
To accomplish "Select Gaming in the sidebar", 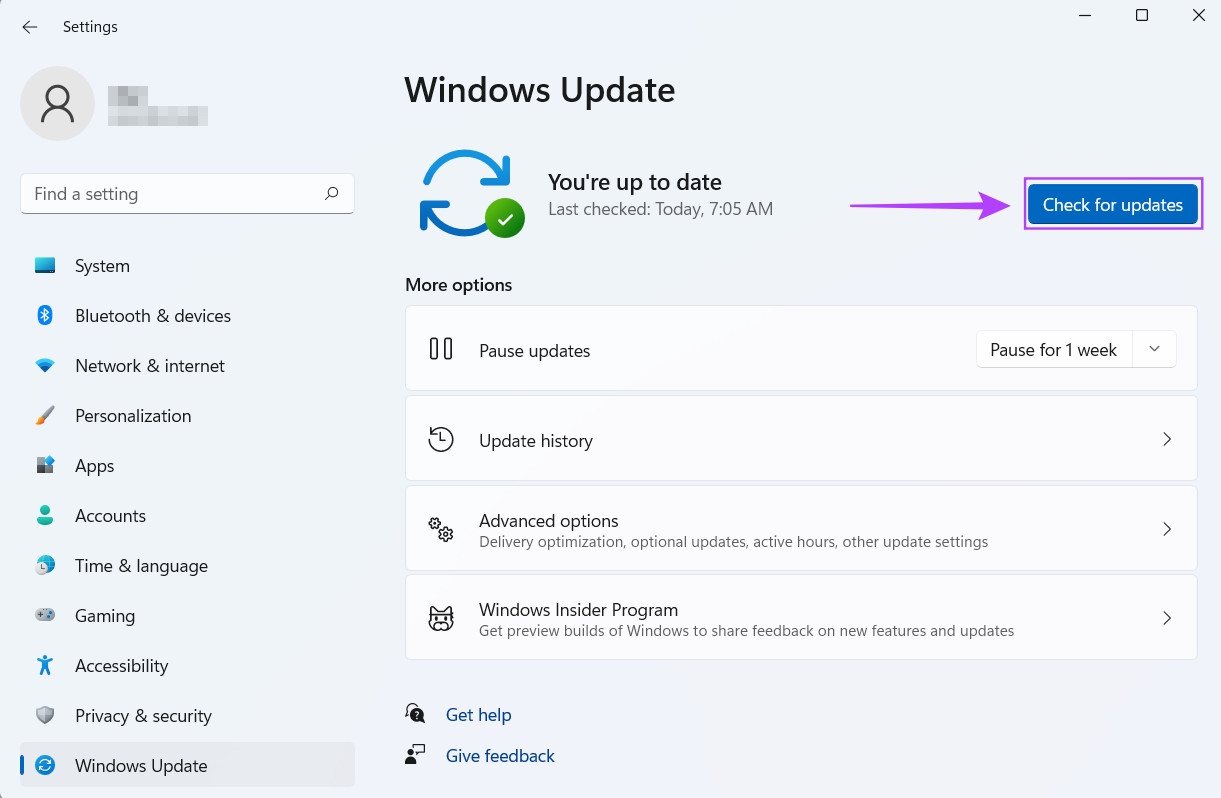I will tap(187, 616).
